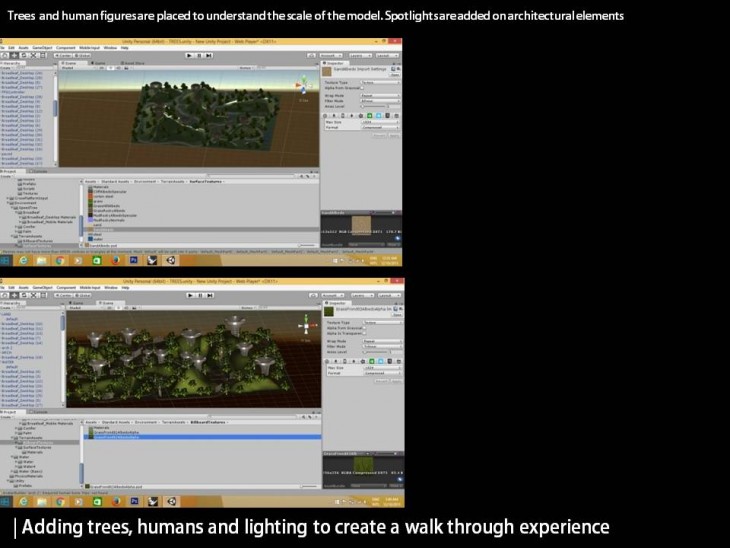
Task: Open Chrome from the lower Windows taskbar
Action: (59, 501)
